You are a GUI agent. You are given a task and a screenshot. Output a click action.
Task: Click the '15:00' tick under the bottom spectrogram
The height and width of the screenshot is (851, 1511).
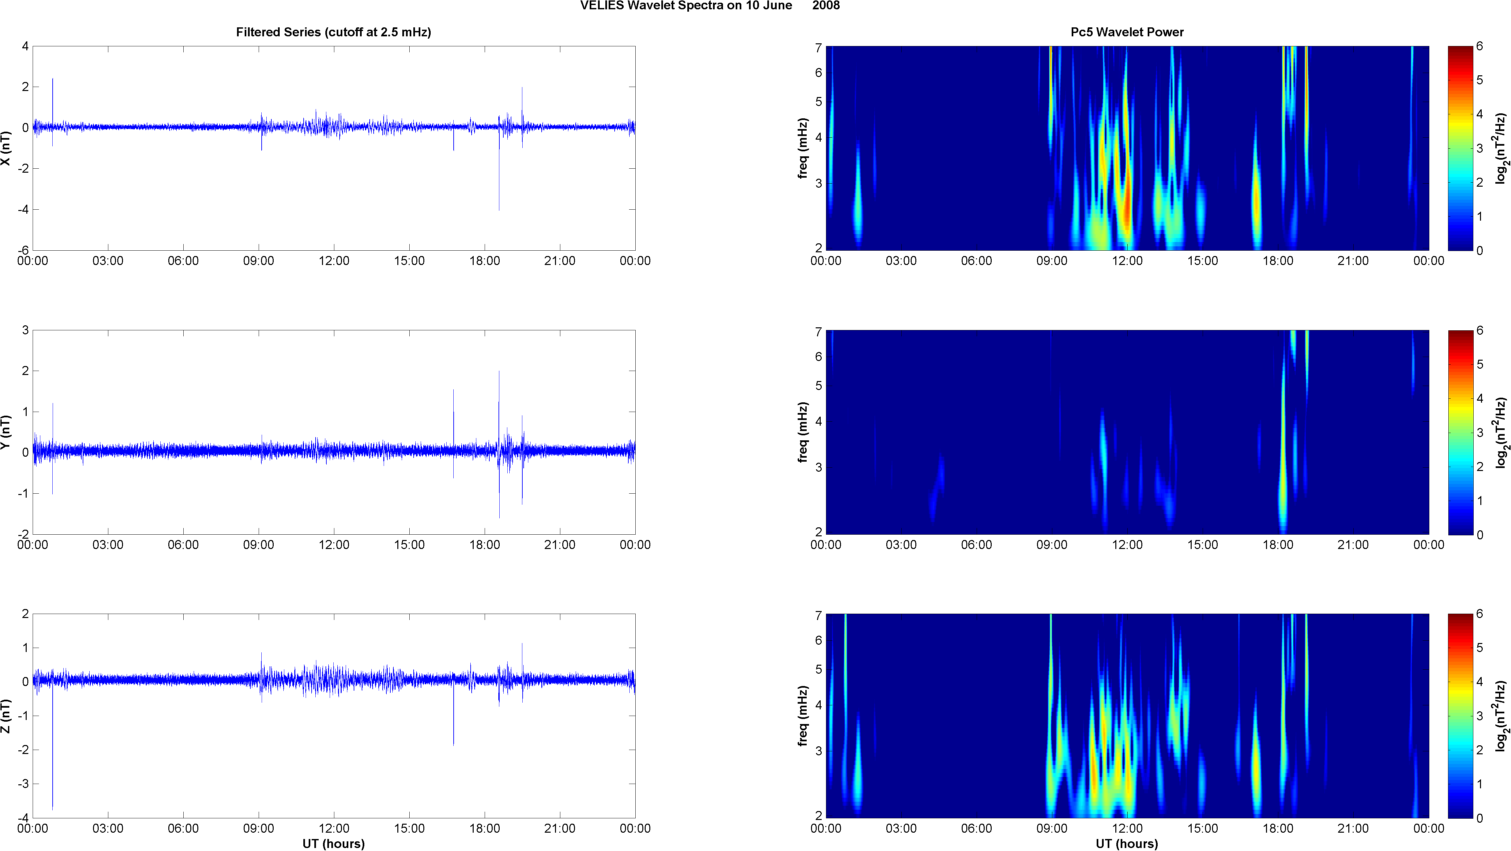[x=1203, y=828]
